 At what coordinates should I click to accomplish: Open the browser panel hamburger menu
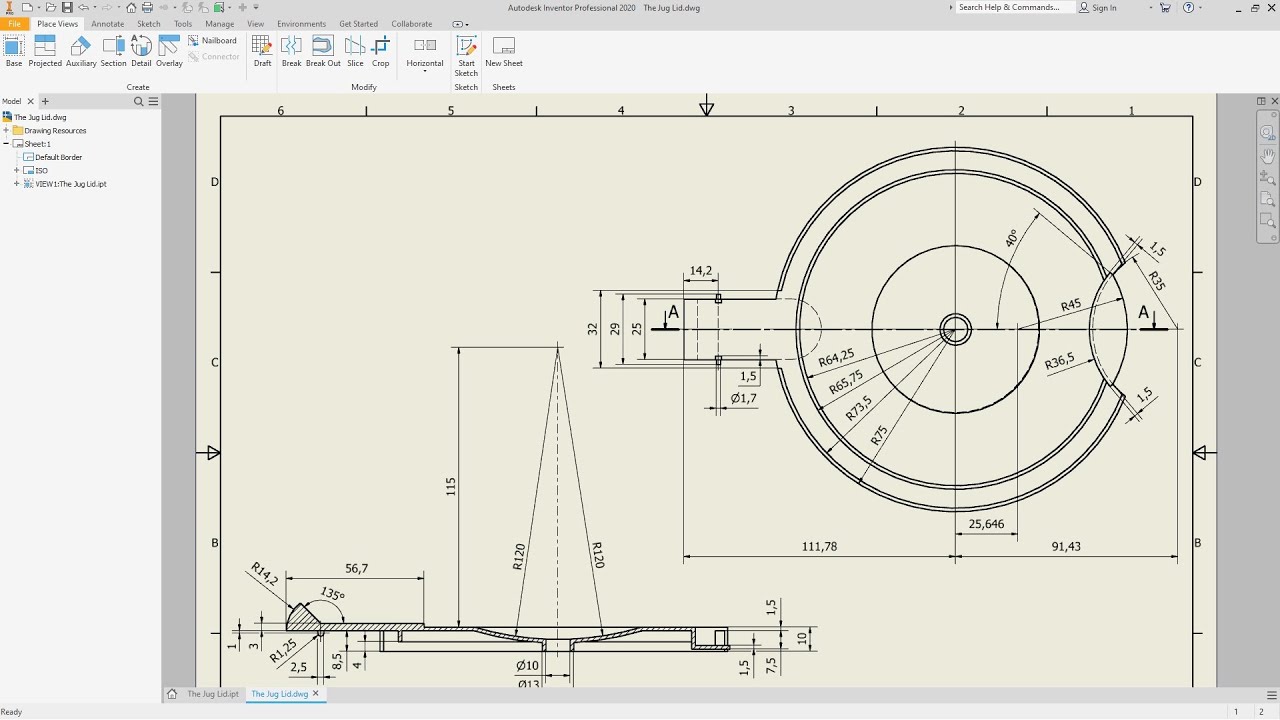[x=153, y=101]
